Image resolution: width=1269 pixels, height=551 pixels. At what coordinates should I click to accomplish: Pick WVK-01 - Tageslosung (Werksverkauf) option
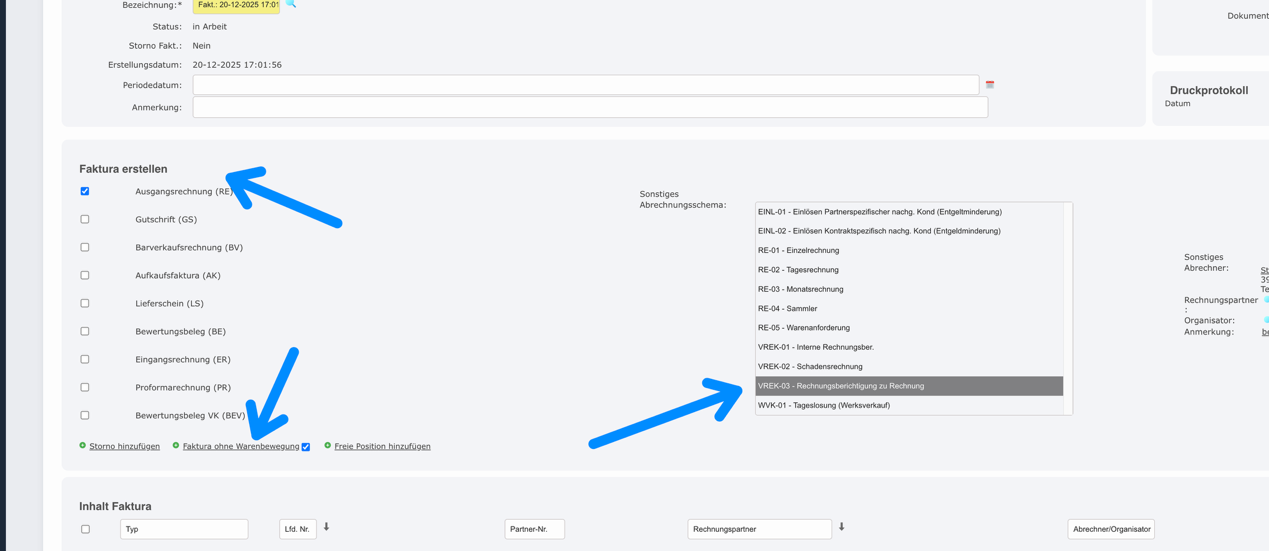click(823, 405)
